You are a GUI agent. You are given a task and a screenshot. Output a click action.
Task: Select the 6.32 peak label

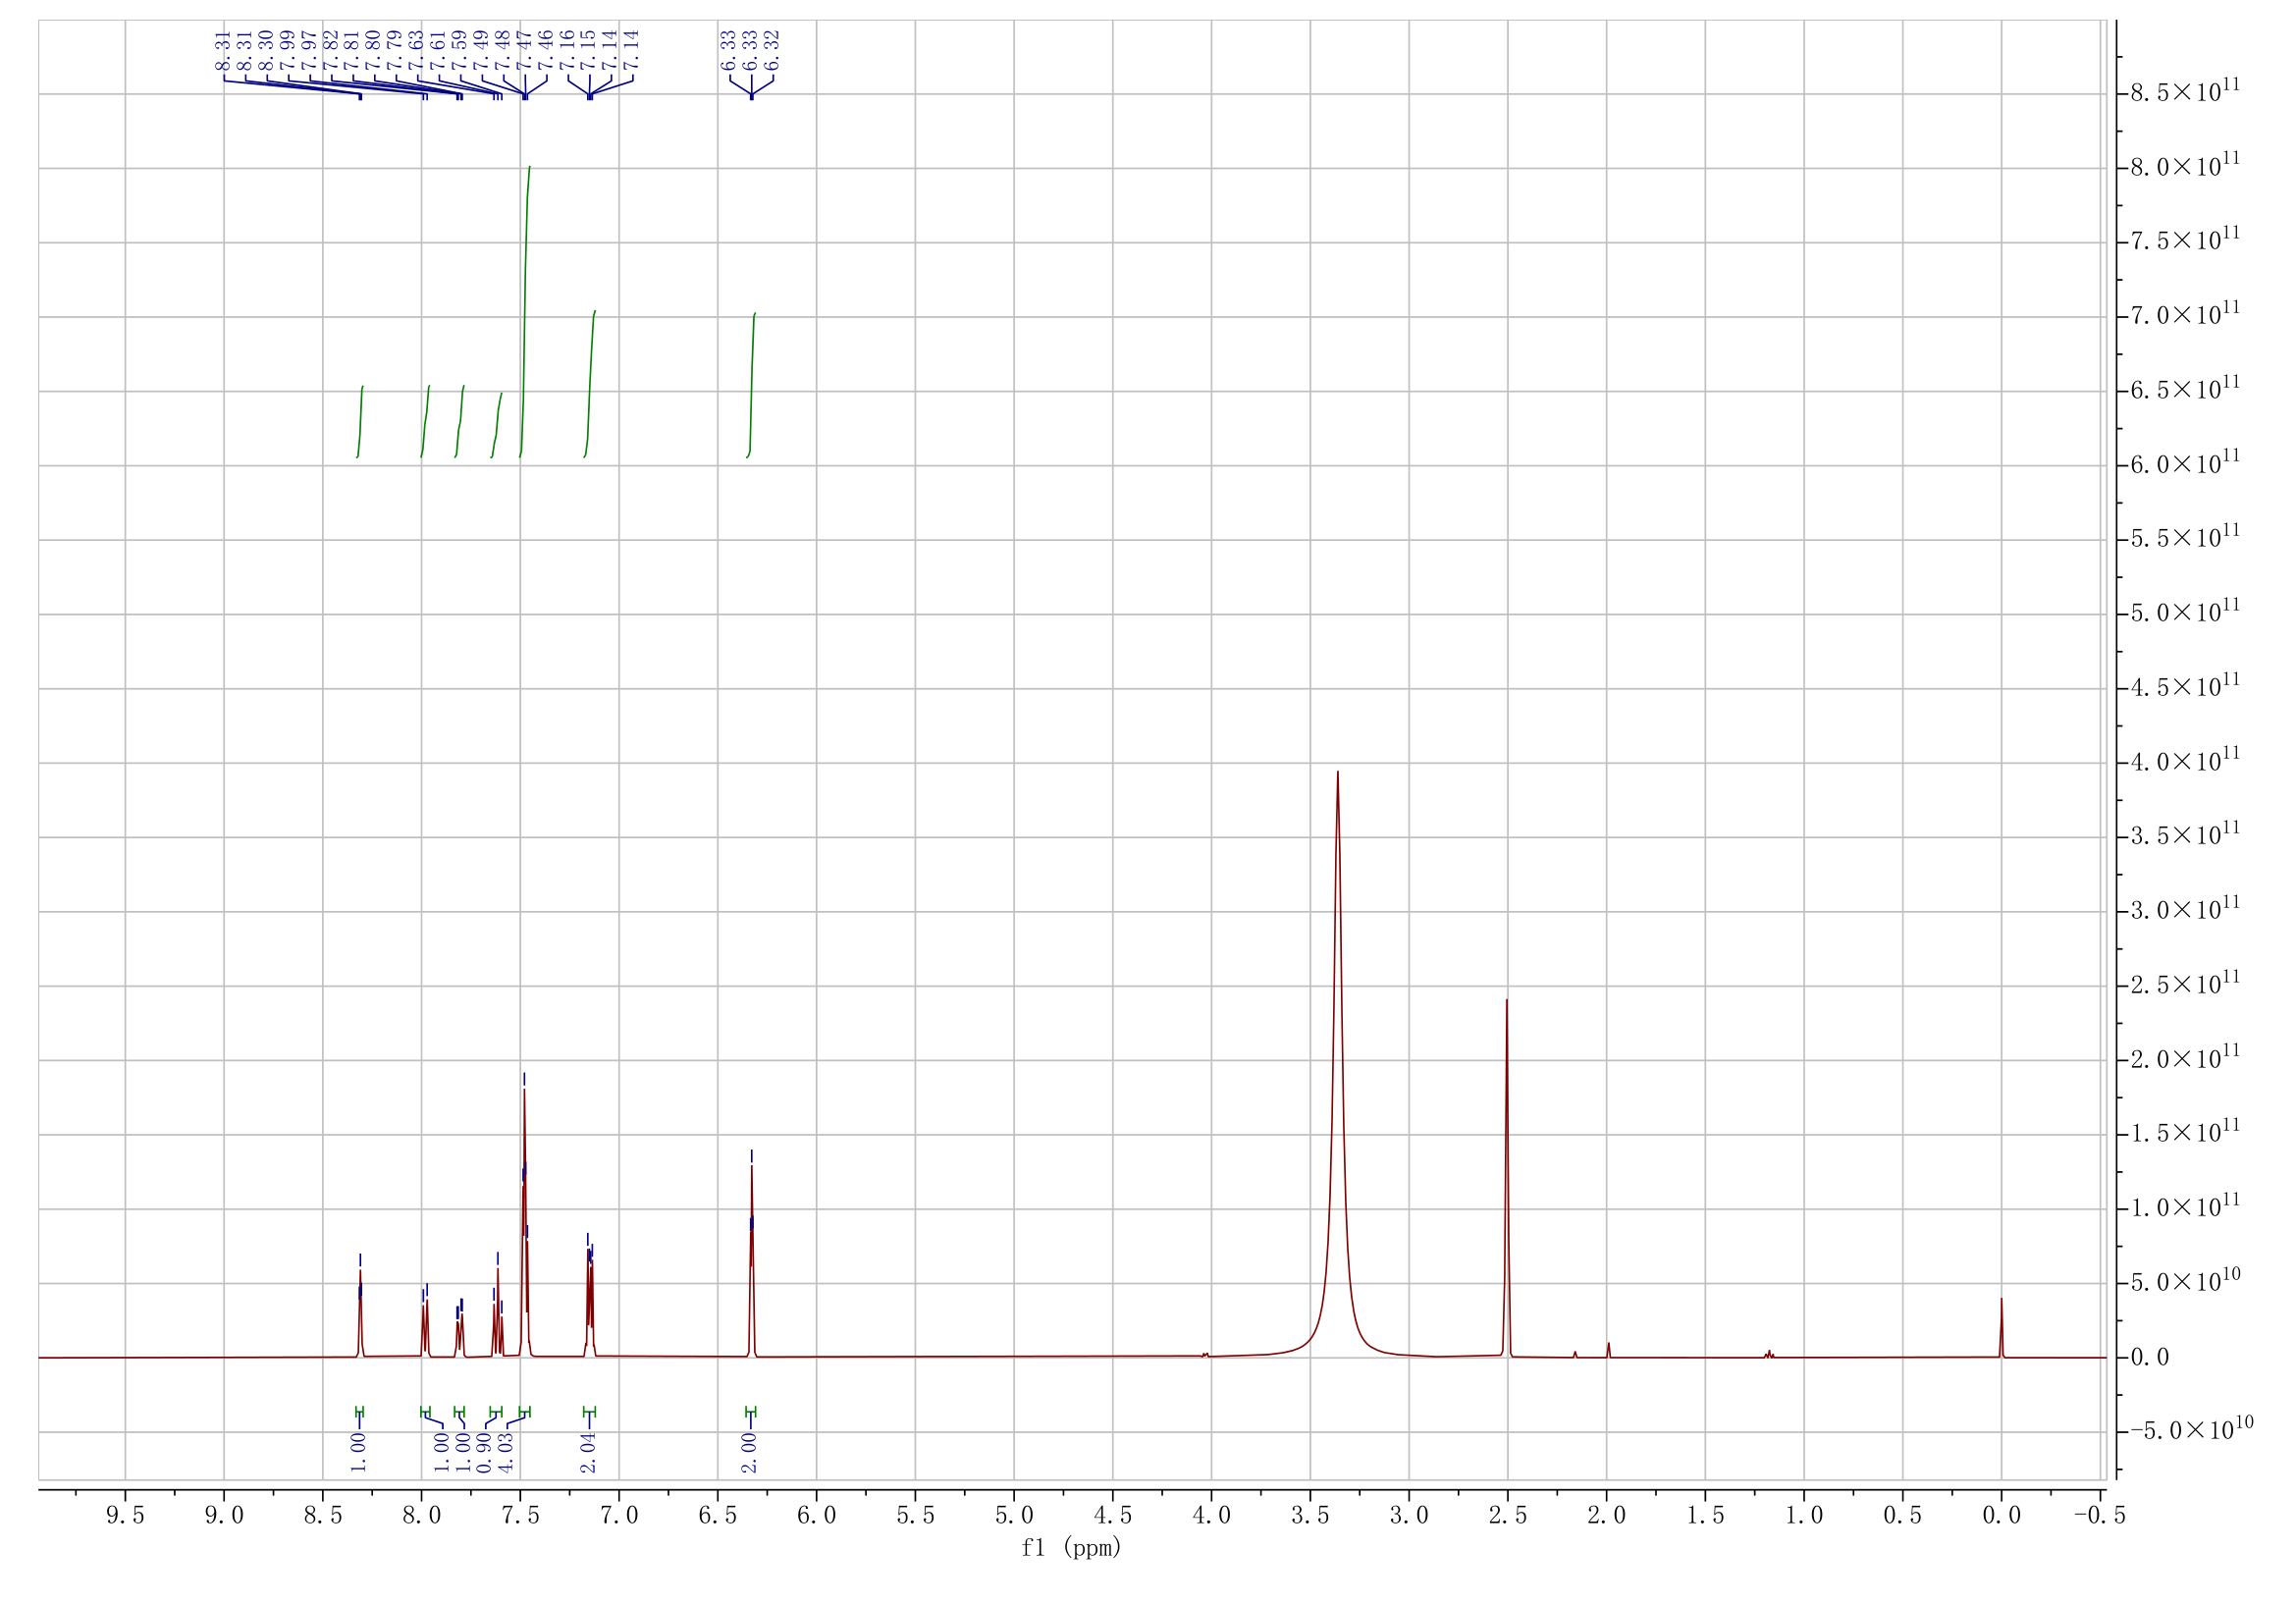point(772,50)
